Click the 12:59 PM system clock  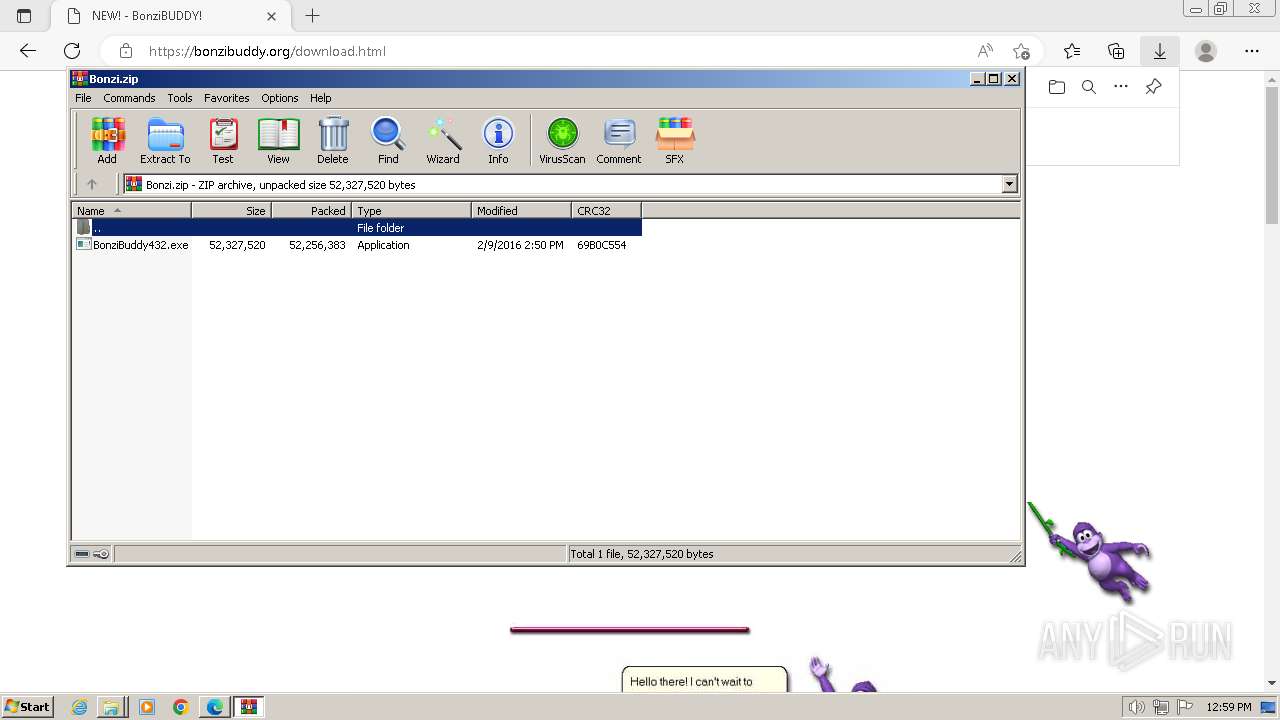1229,707
